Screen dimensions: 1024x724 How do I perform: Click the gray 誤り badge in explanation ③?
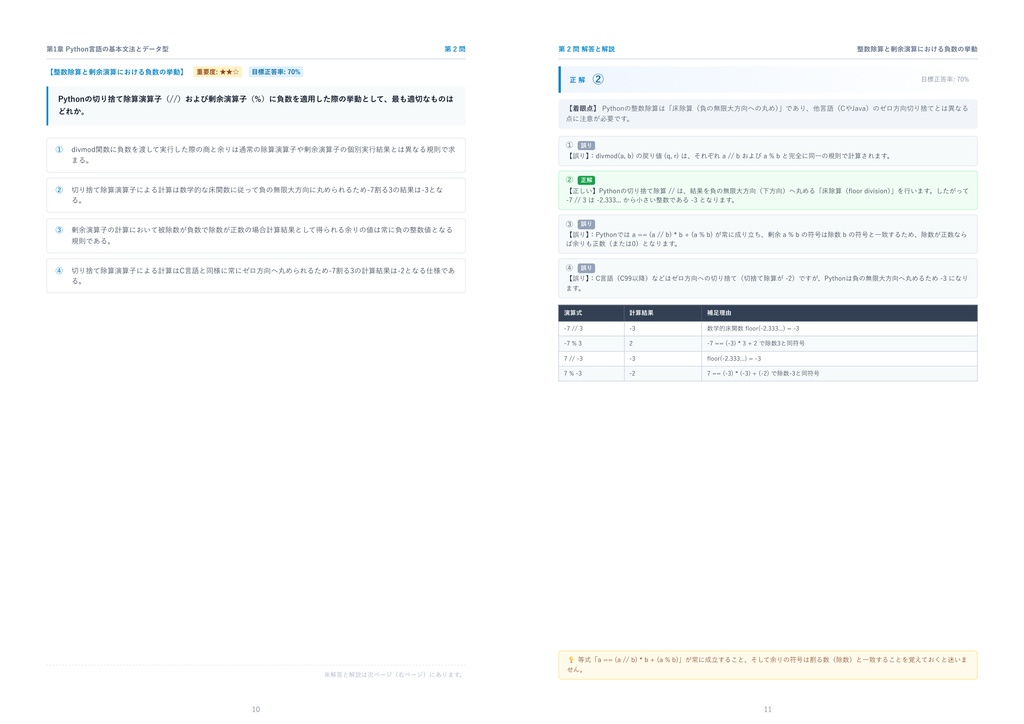[x=586, y=224]
